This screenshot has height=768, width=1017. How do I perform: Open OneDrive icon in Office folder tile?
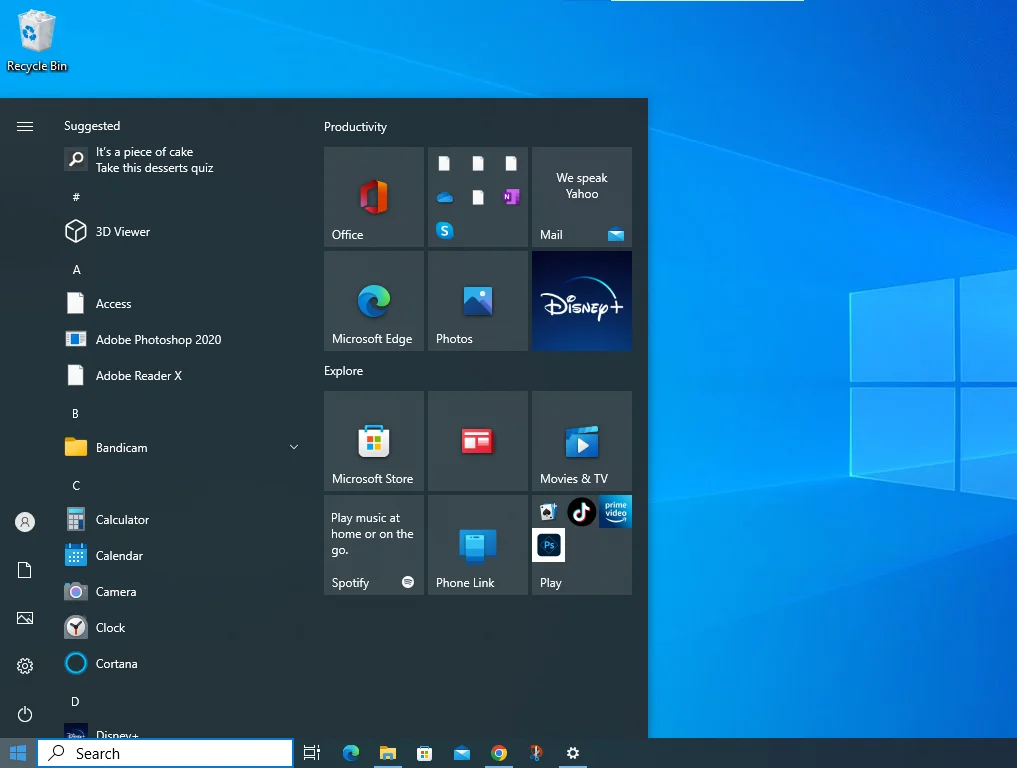click(x=445, y=197)
